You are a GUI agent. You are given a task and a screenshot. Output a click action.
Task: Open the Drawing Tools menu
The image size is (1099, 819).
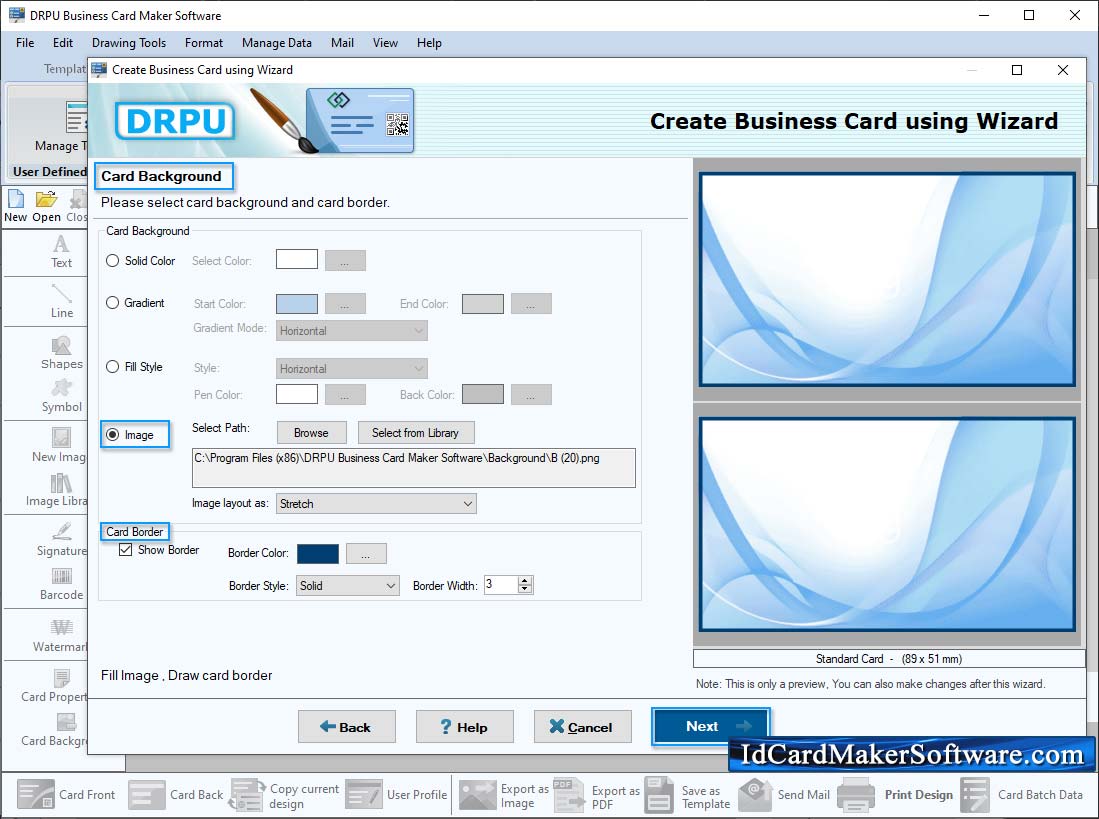tap(129, 43)
